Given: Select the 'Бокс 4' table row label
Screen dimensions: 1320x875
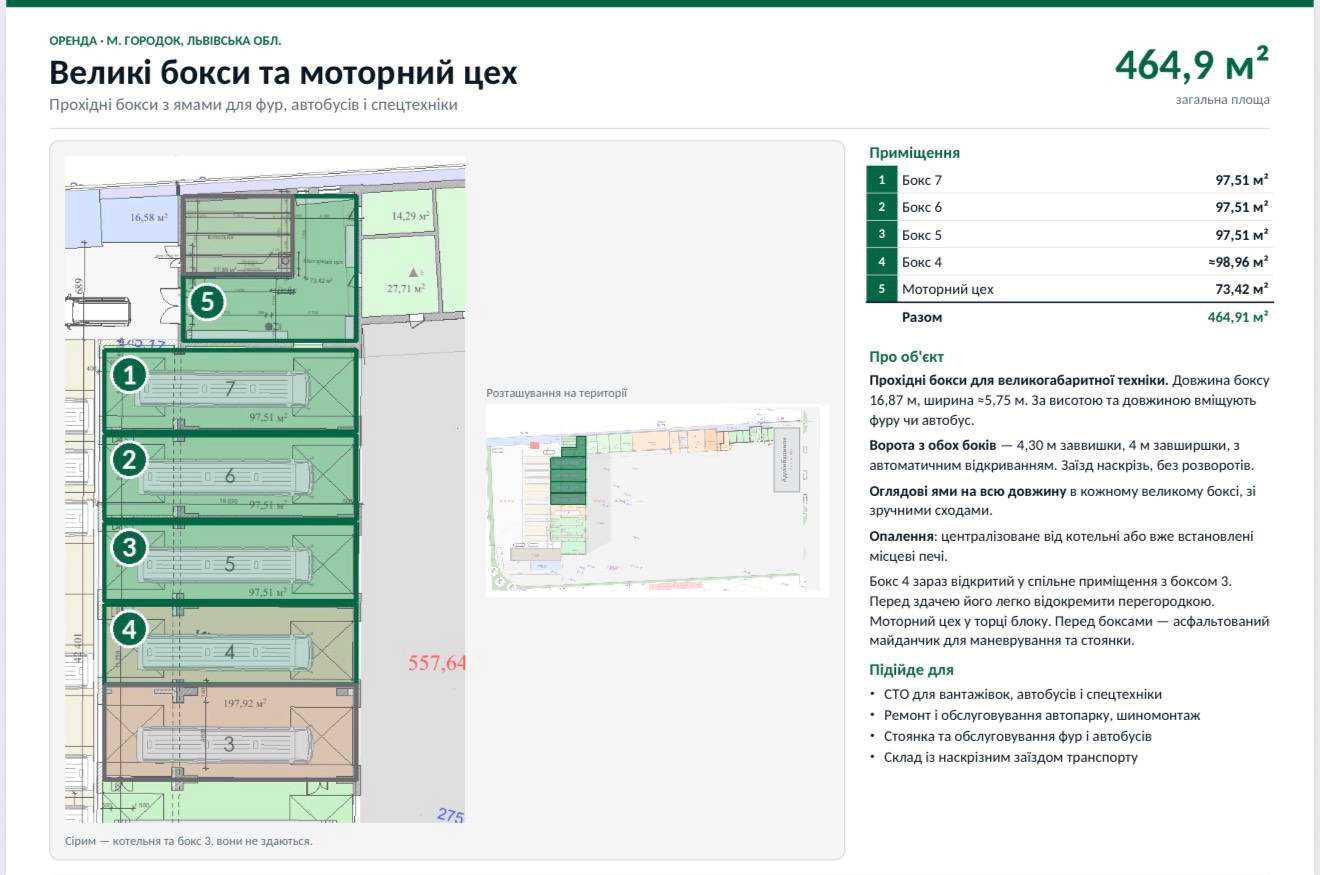Looking at the screenshot, I should [x=922, y=262].
